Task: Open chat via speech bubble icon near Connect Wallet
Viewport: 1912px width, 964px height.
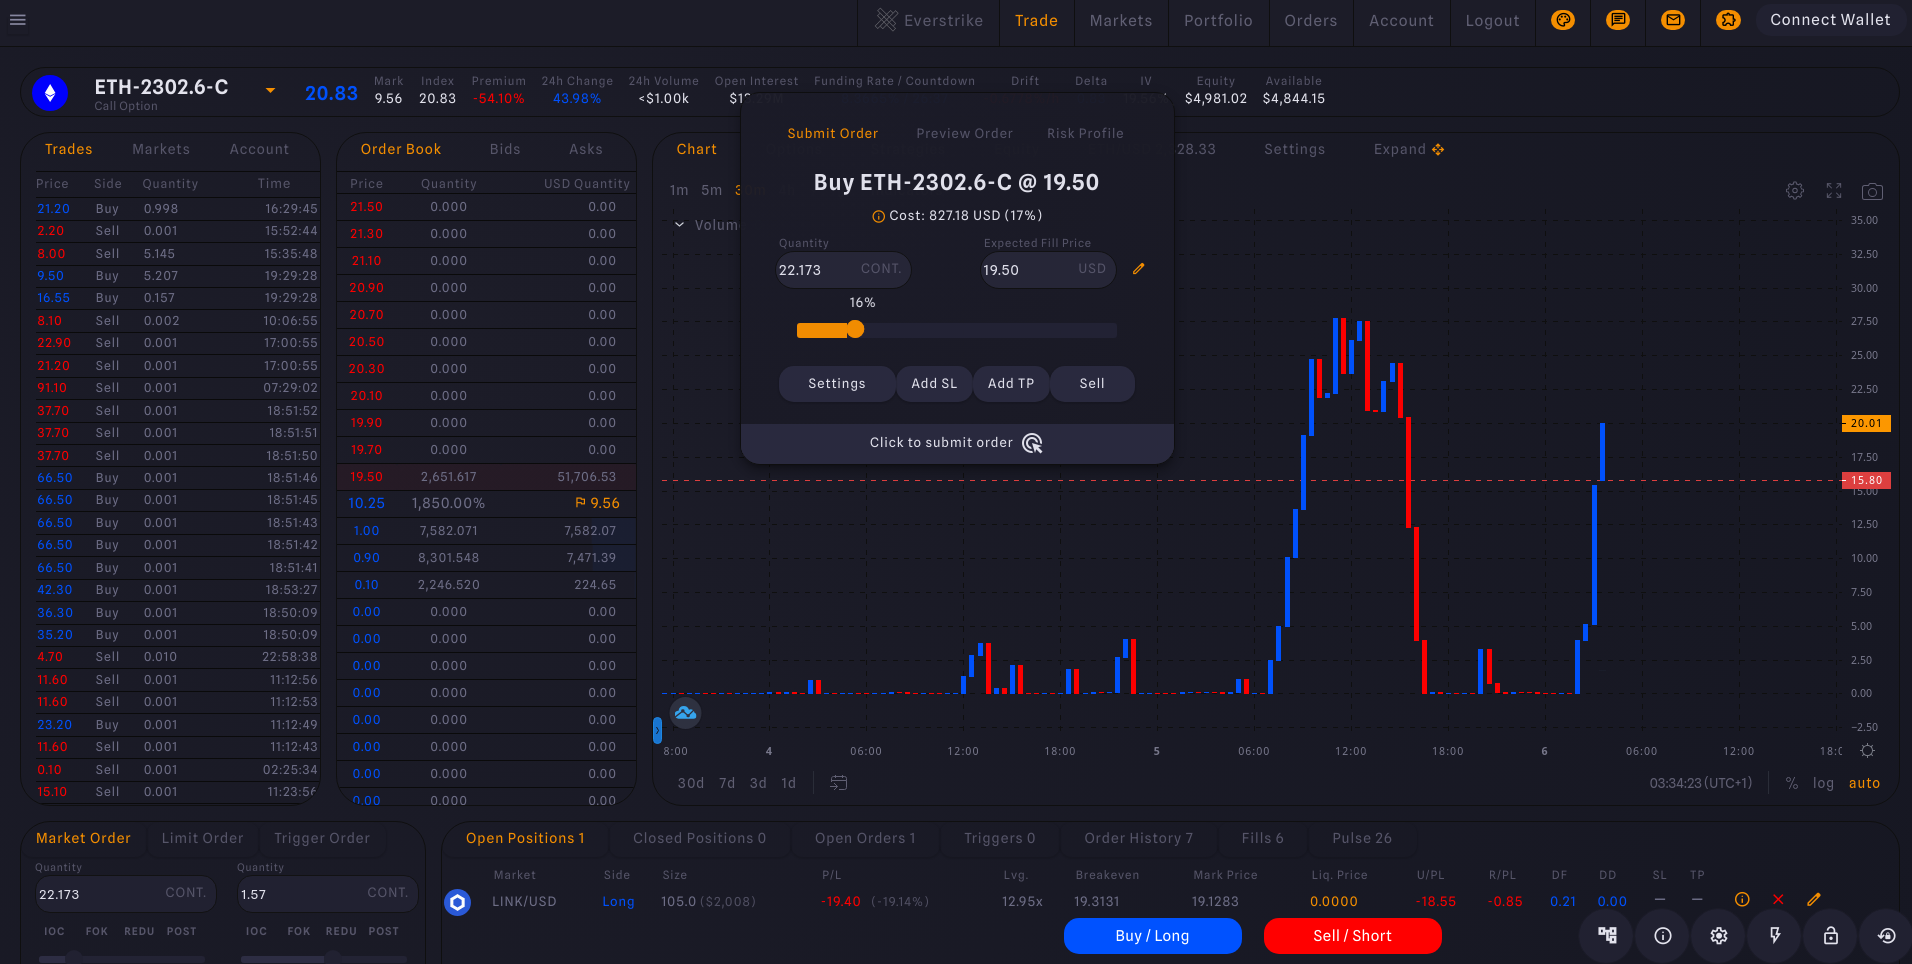Action: click(x=1618, y=20)
